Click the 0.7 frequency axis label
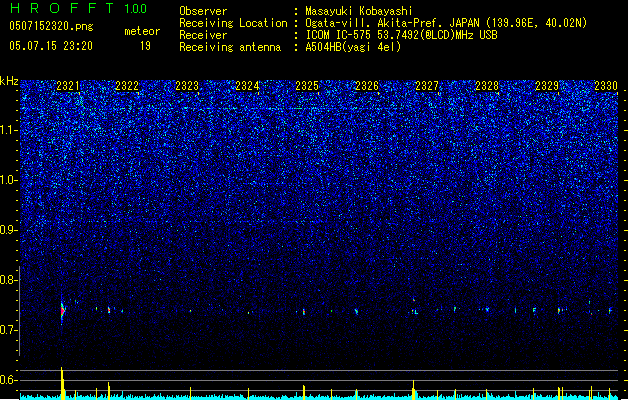The image size is (629, 400). point(9,330)
